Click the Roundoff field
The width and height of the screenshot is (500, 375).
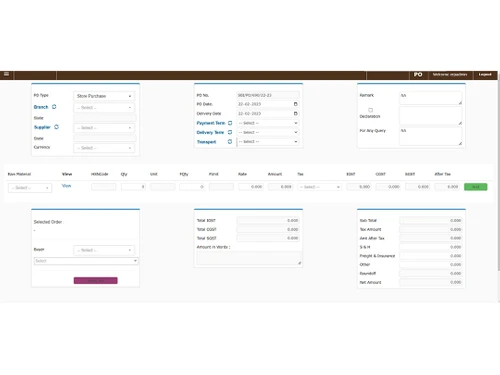click(x=431, y=273)
